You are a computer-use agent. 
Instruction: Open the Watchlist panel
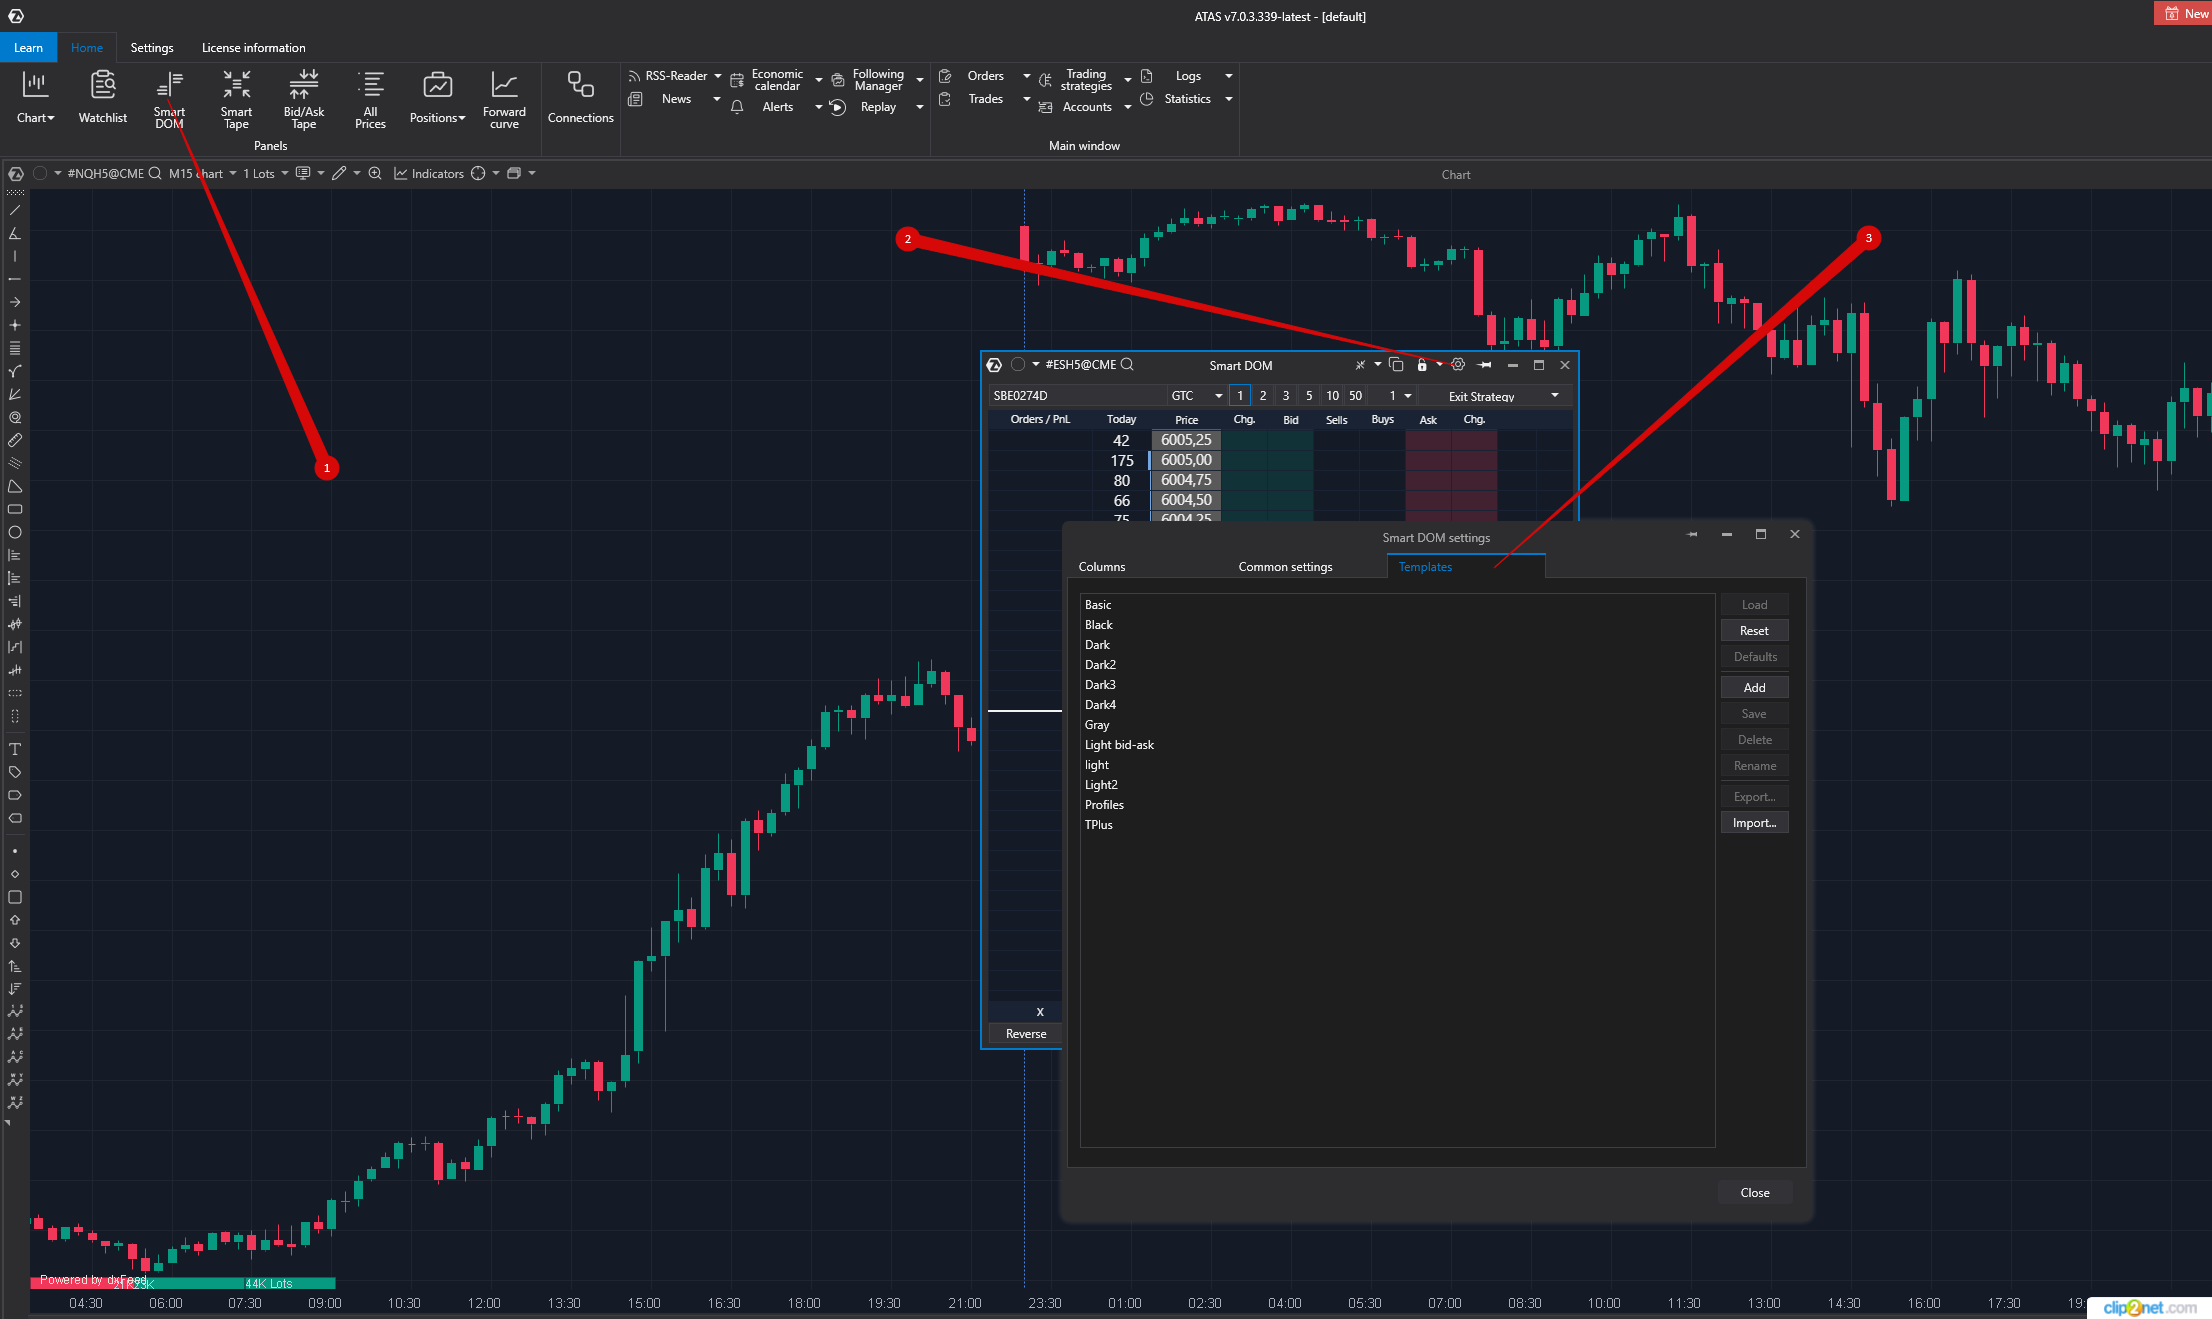[103, 97]
